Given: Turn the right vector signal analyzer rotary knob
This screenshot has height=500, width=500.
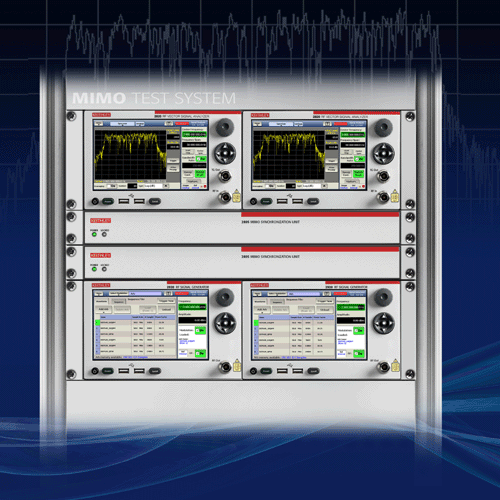Looking at the screenshot, I should coord(383,127).
